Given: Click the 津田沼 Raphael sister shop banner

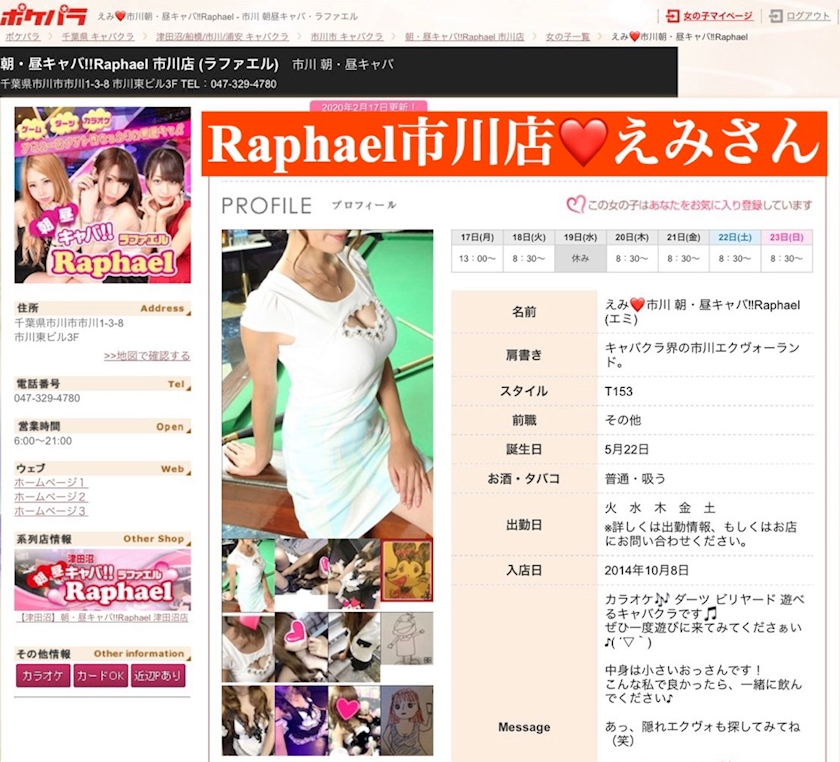Looking at the screenshot, I should 102,580.
